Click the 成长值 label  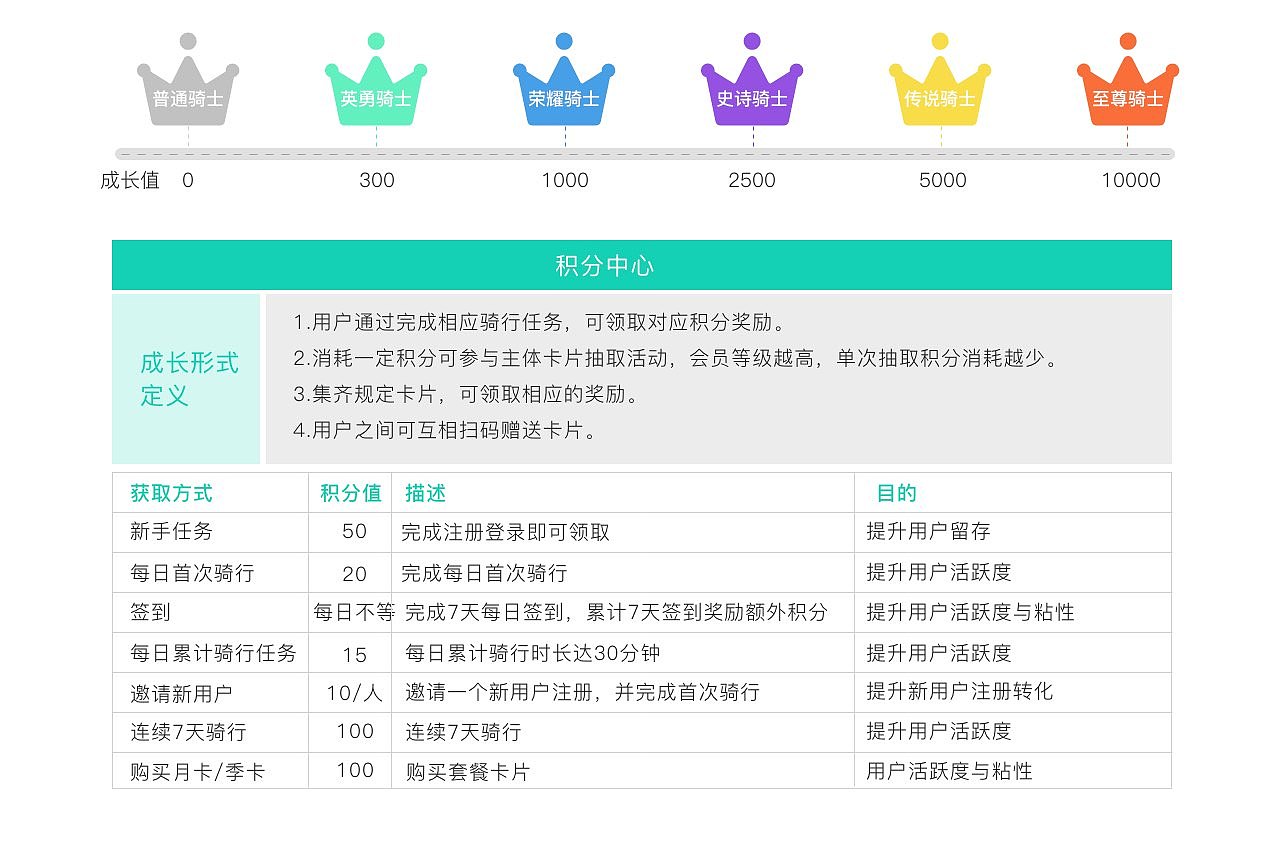point(130,181)
